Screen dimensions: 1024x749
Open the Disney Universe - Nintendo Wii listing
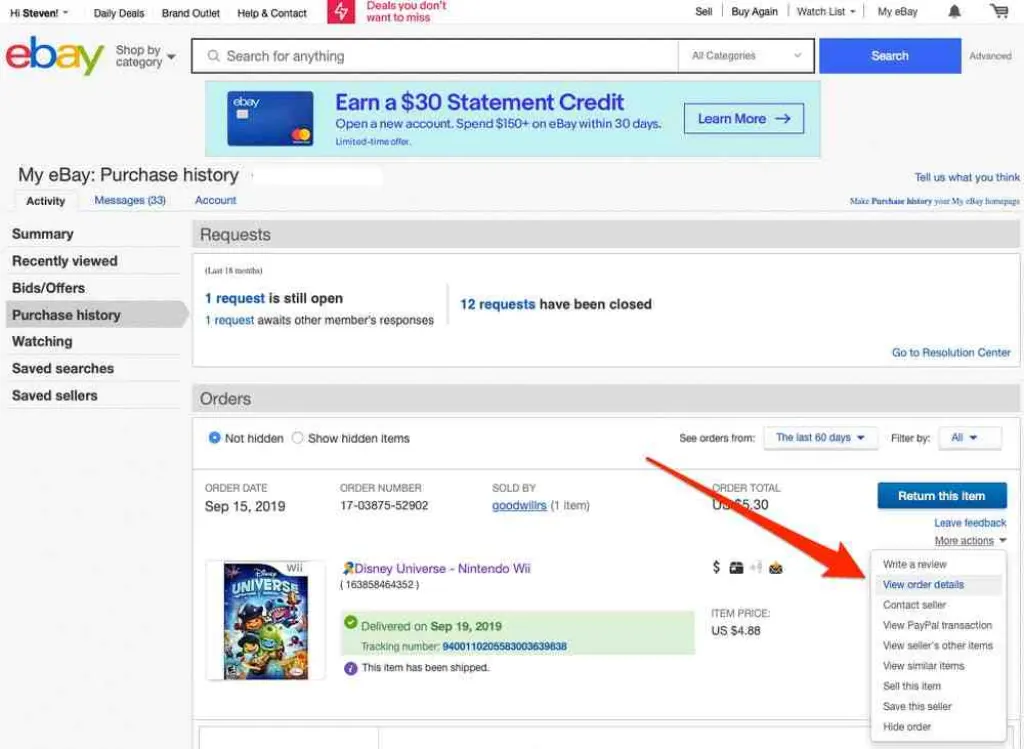click(442, 568)
